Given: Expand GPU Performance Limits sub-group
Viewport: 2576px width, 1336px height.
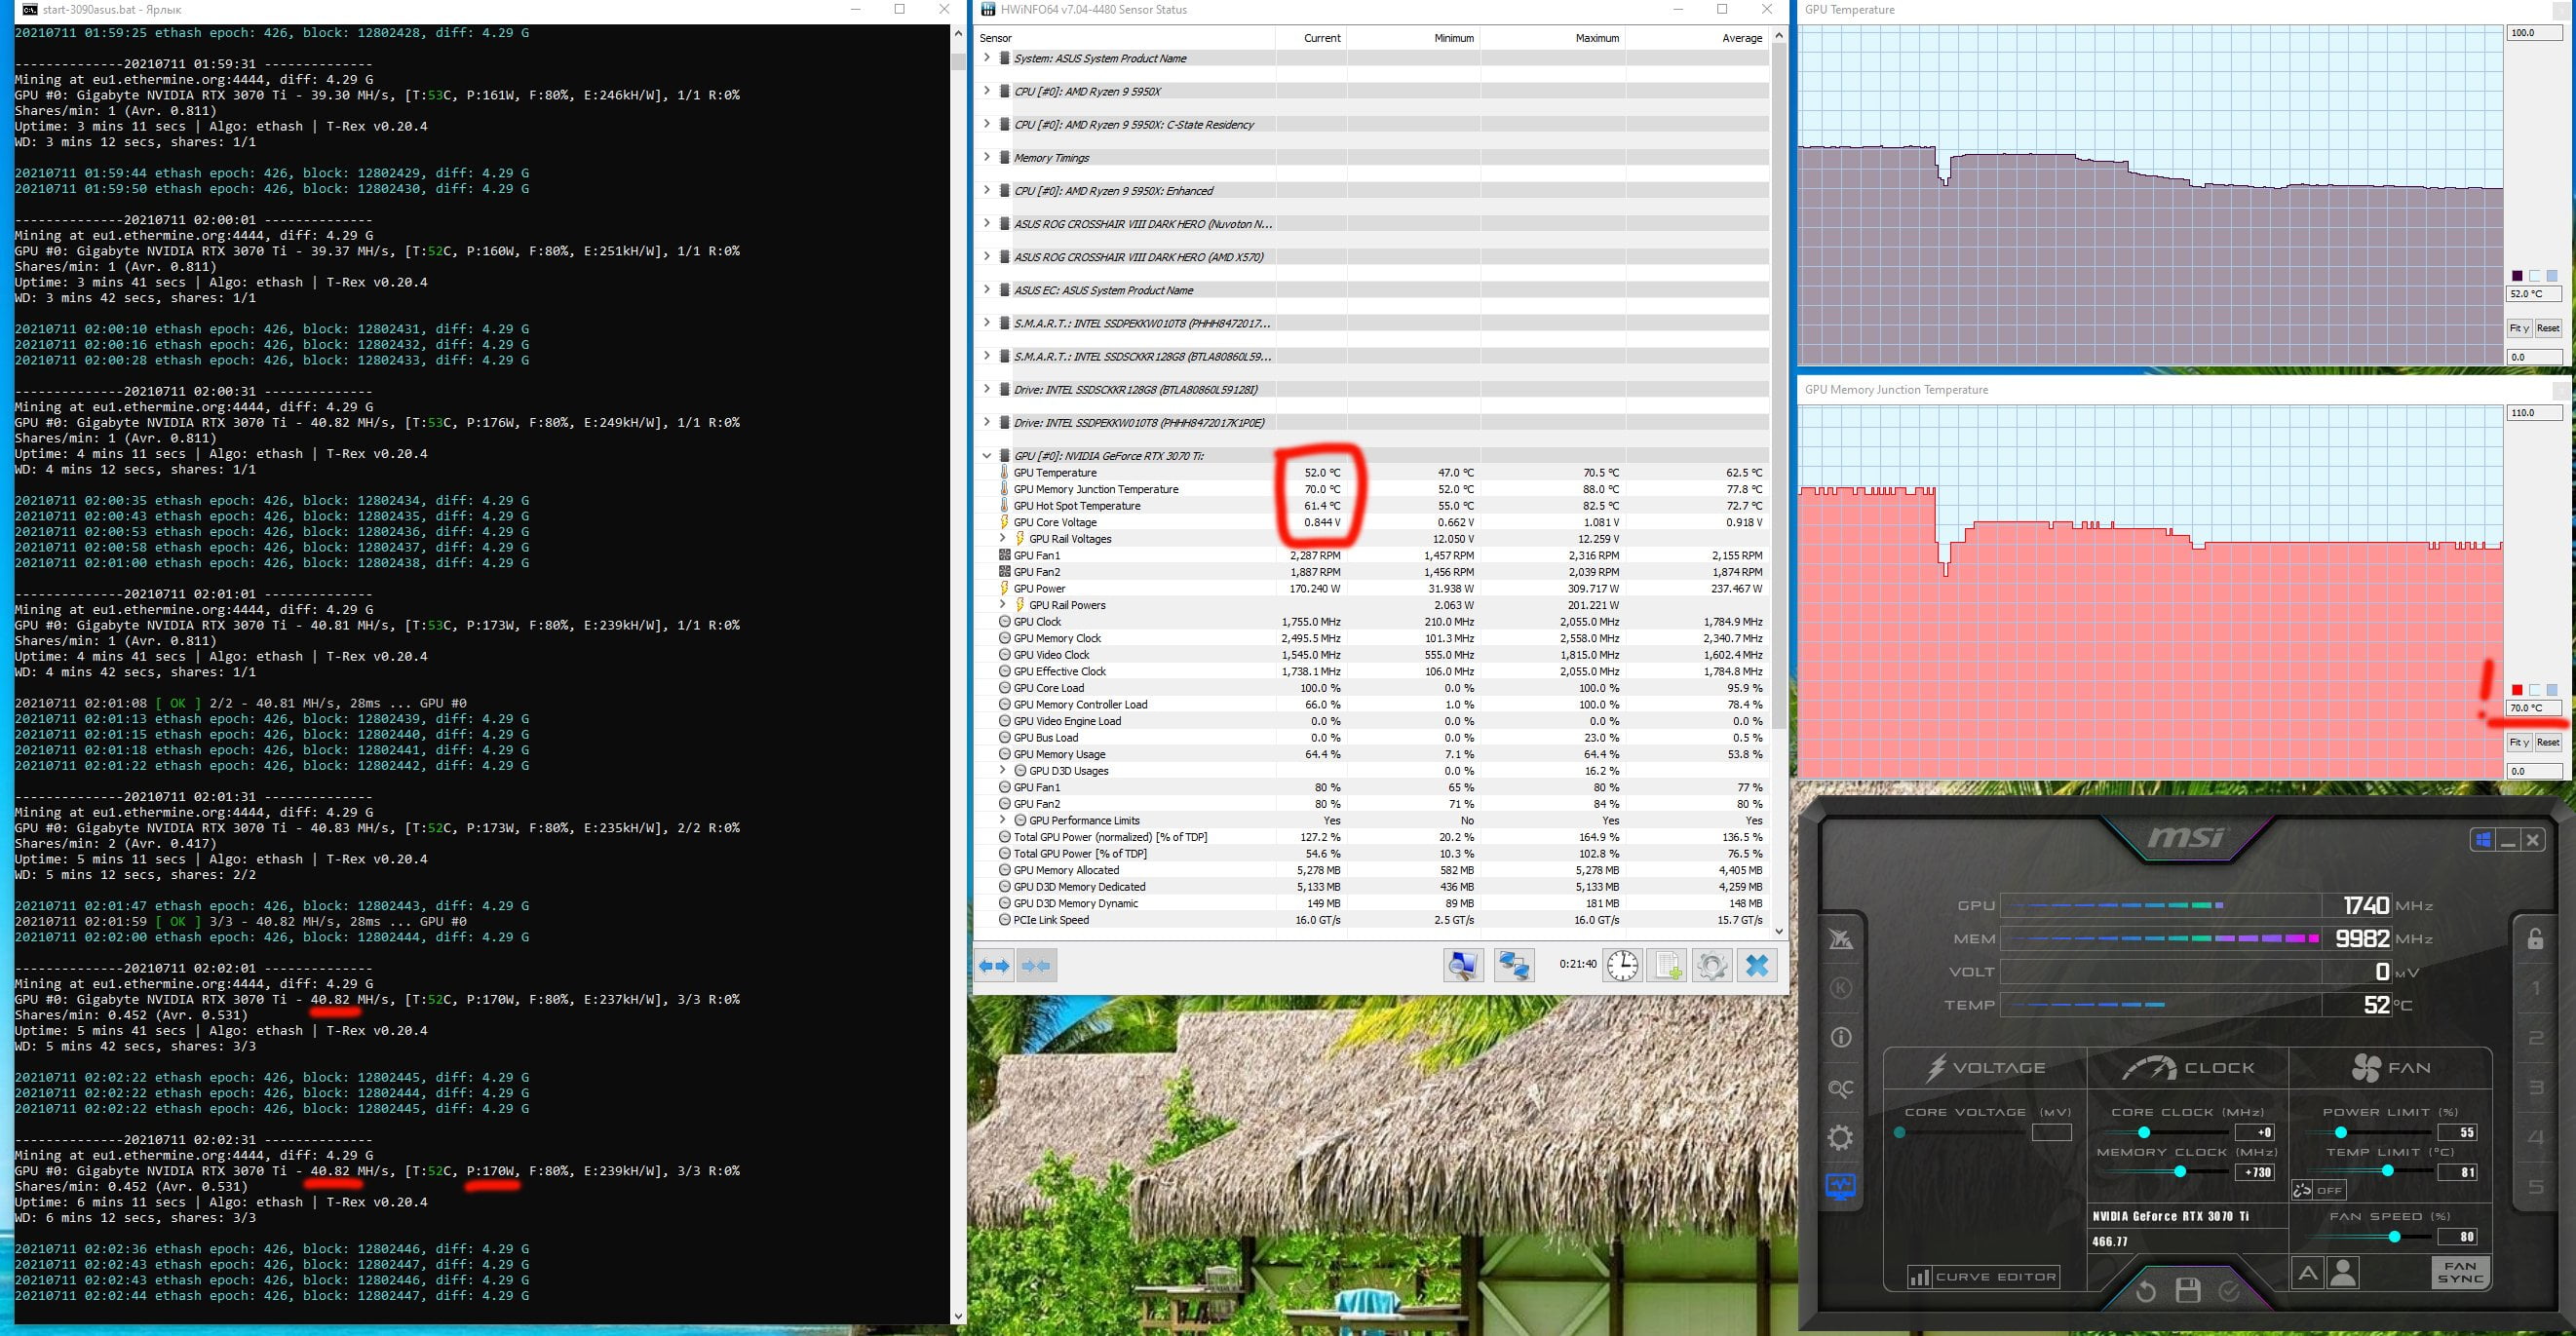Looking at the screenshot, I should 1003,820.
